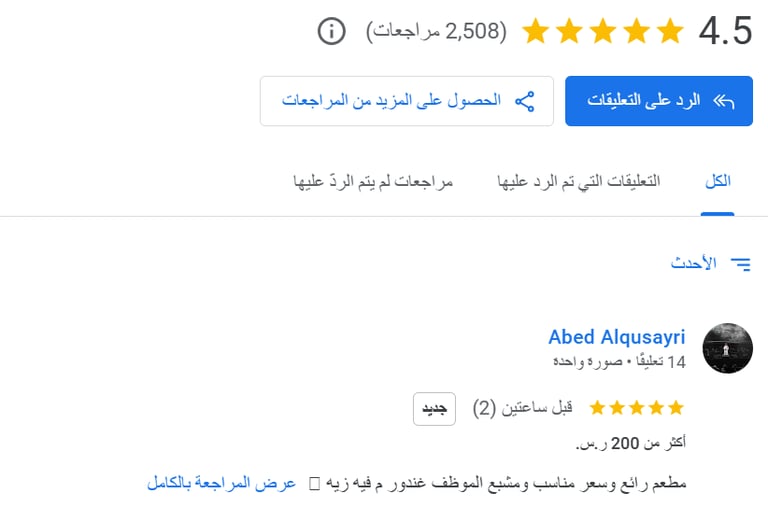Click the 14 تعليقًا reviewer stats text

(661, 362)
